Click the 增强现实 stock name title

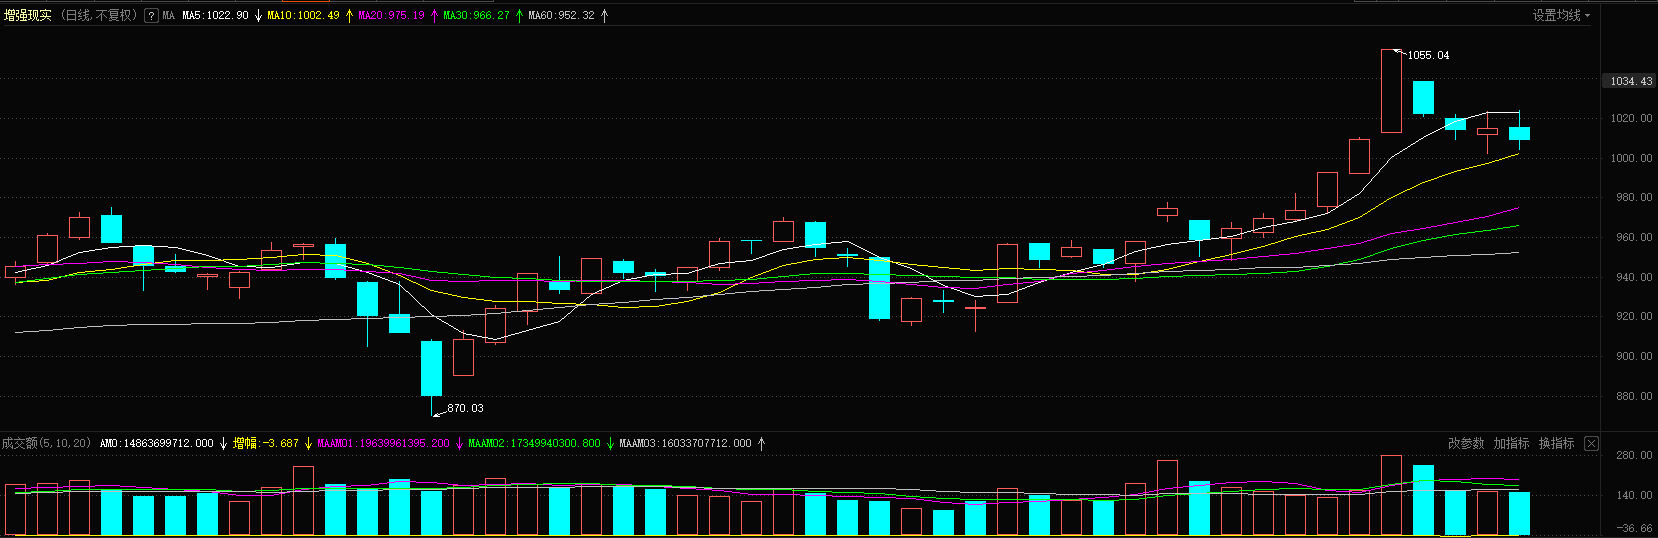point(28,16)
